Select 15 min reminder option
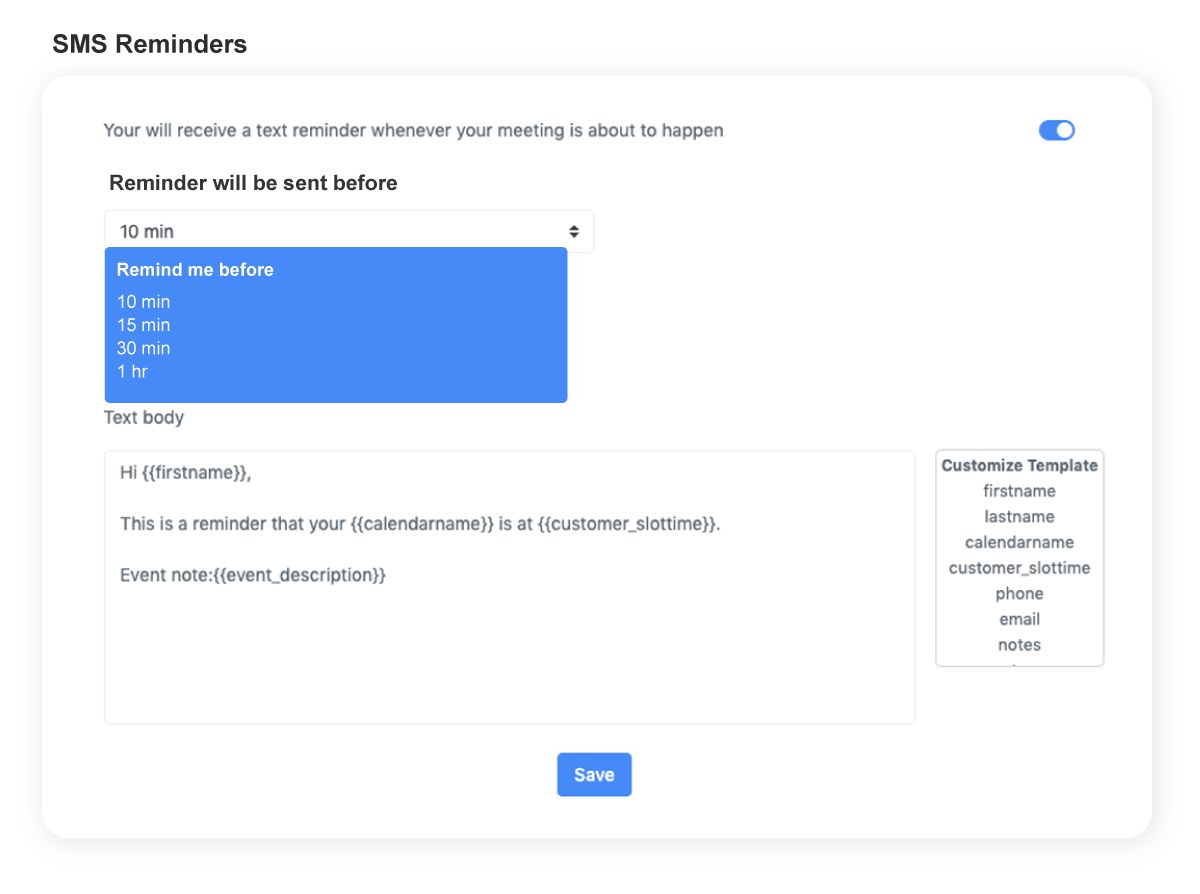The width and height of the screenshot is (1200, 894). coord(143,324)
